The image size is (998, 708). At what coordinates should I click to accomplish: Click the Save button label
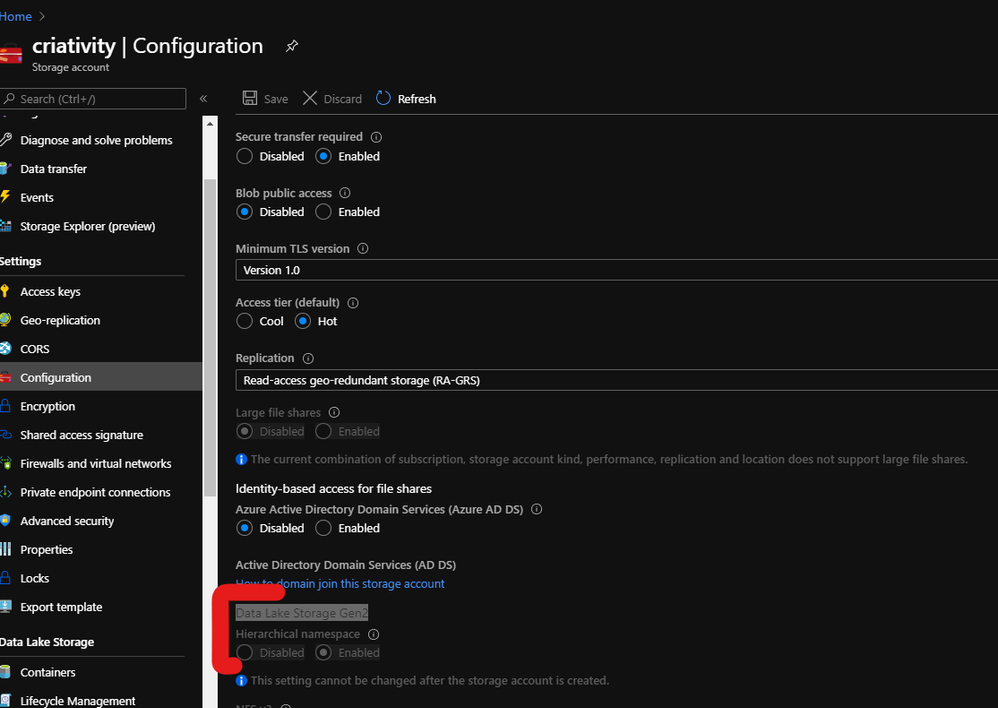point(276,99)
